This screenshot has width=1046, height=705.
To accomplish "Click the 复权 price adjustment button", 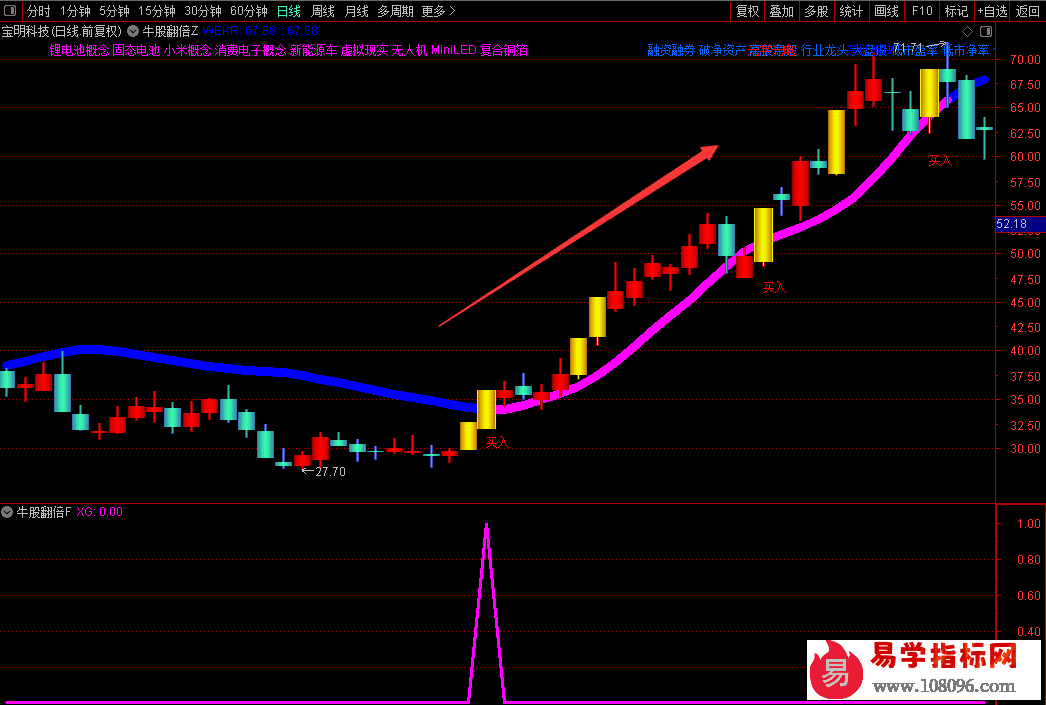I will click(747, 11).
